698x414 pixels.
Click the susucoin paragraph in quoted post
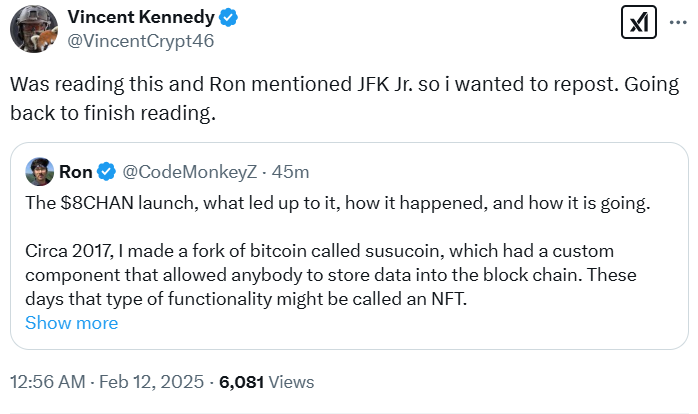click(300, 249)
